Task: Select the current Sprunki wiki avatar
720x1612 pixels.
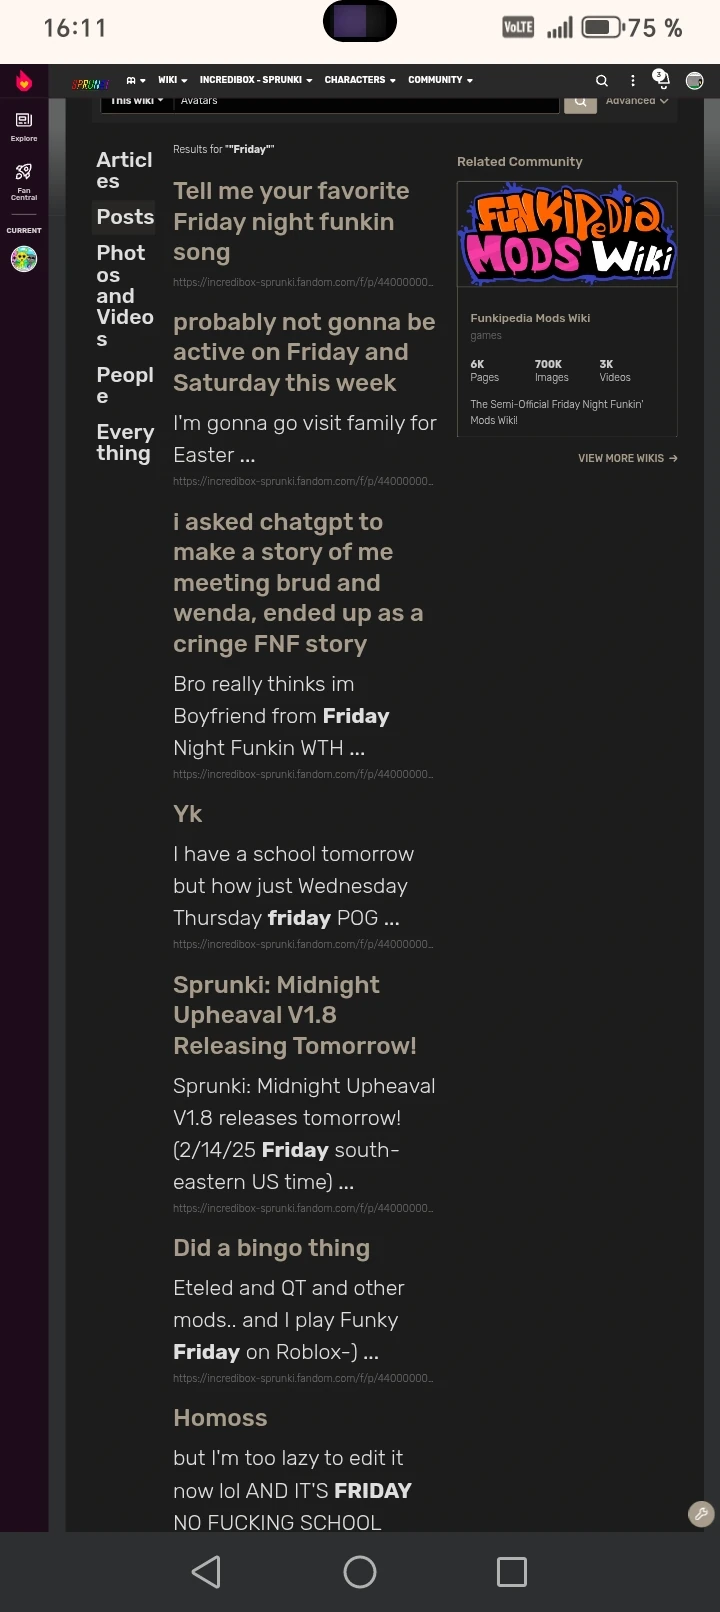Action: 23,258
